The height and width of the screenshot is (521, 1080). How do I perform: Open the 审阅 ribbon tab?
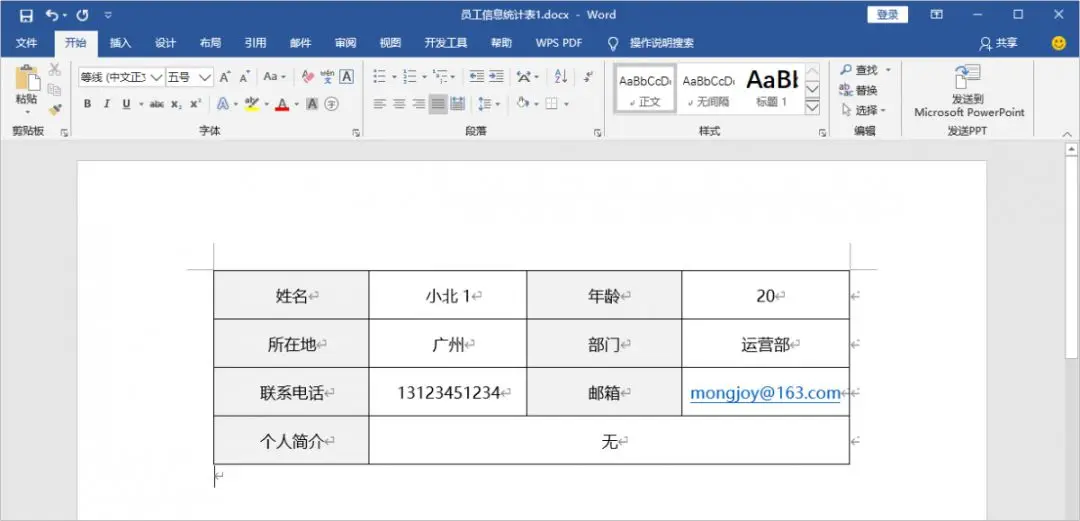pyautogui.click(x=345, y=43)
